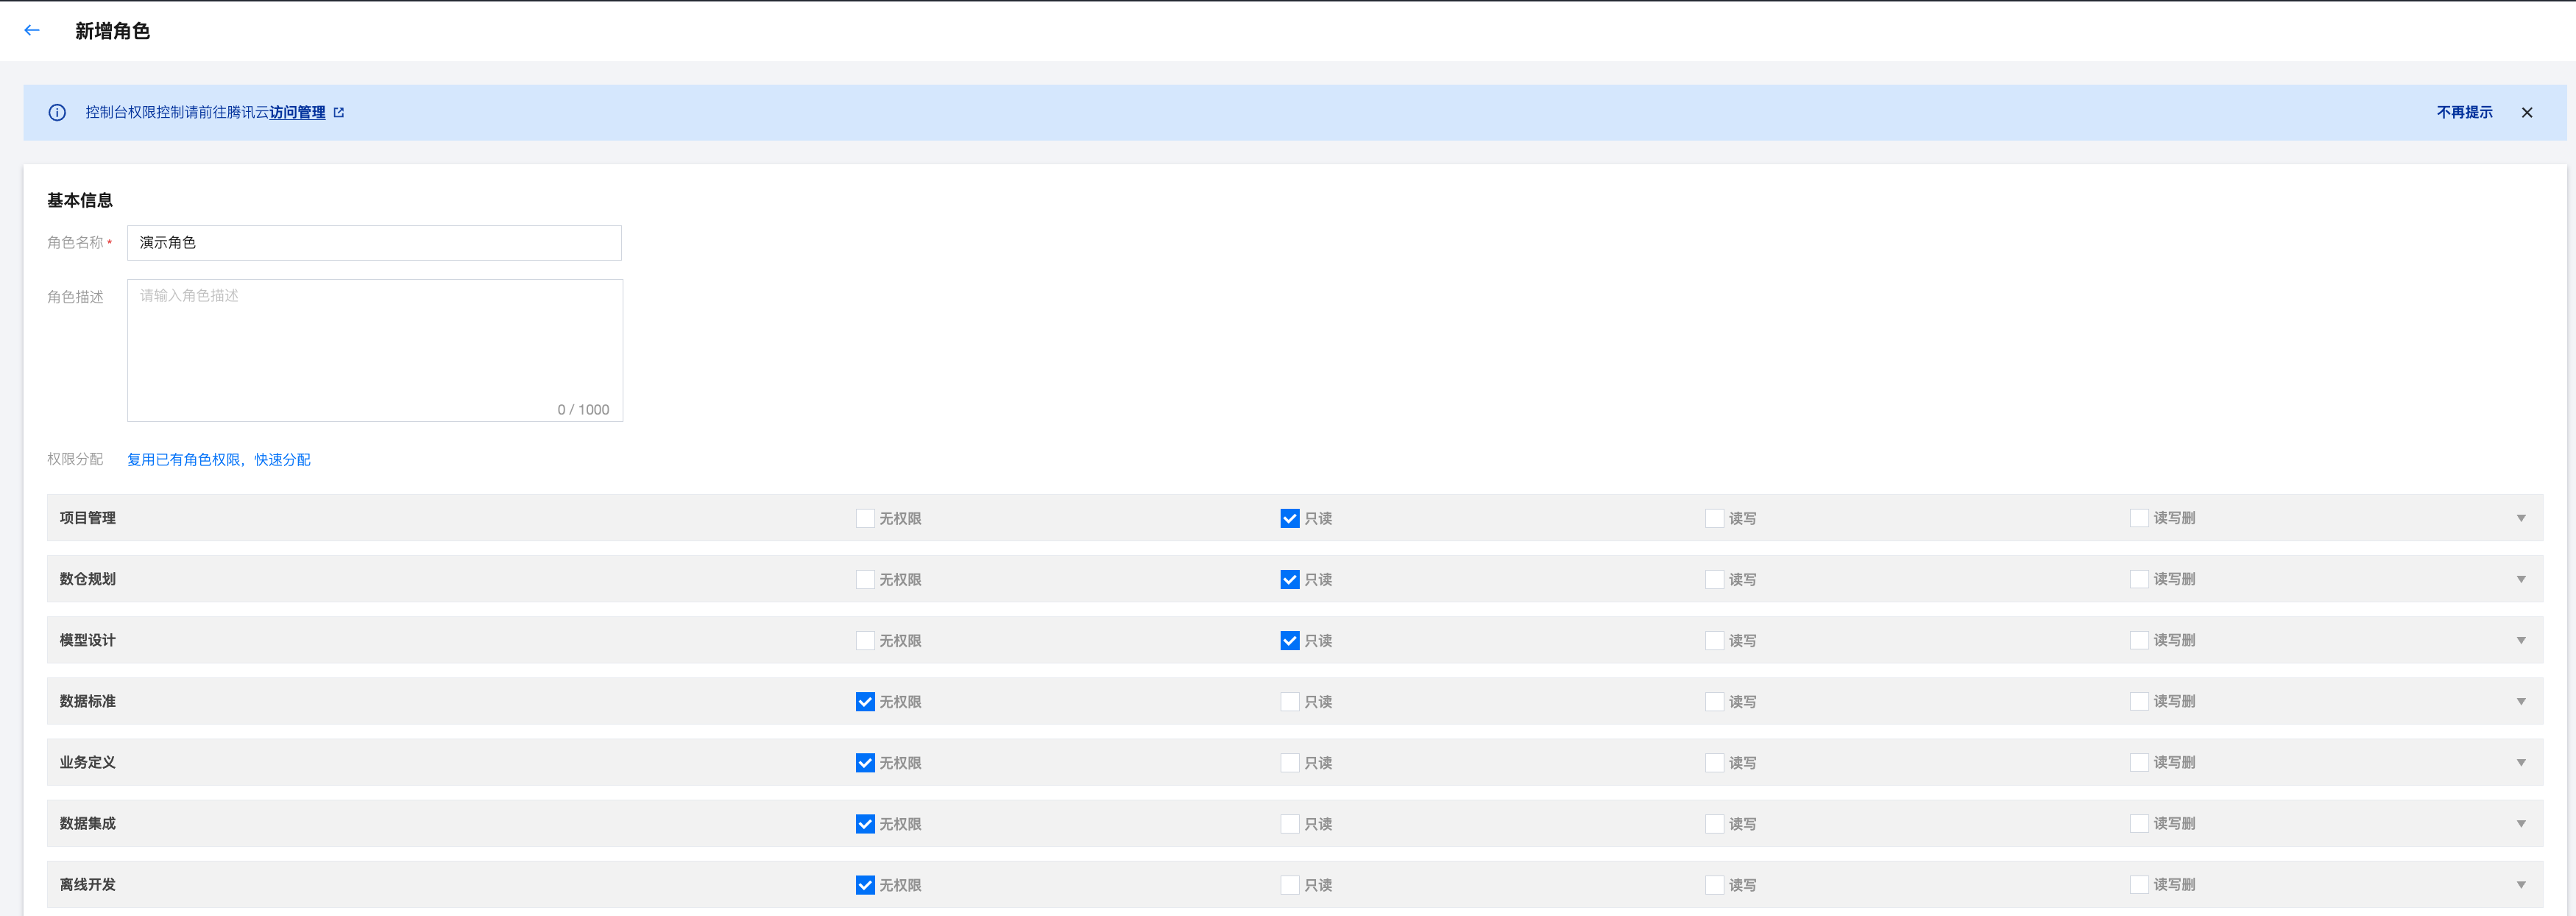Expand the 项目管理 permission row
The width and height of the screenshot is (2576, 916).
point(2521,519)
